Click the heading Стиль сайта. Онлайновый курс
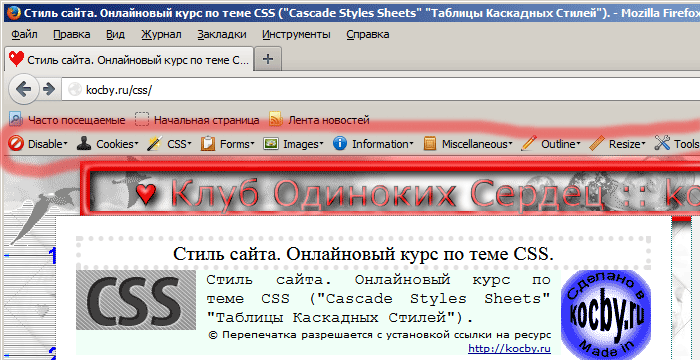Viewport: 700px width, 360px height. (x=363, y=254)
